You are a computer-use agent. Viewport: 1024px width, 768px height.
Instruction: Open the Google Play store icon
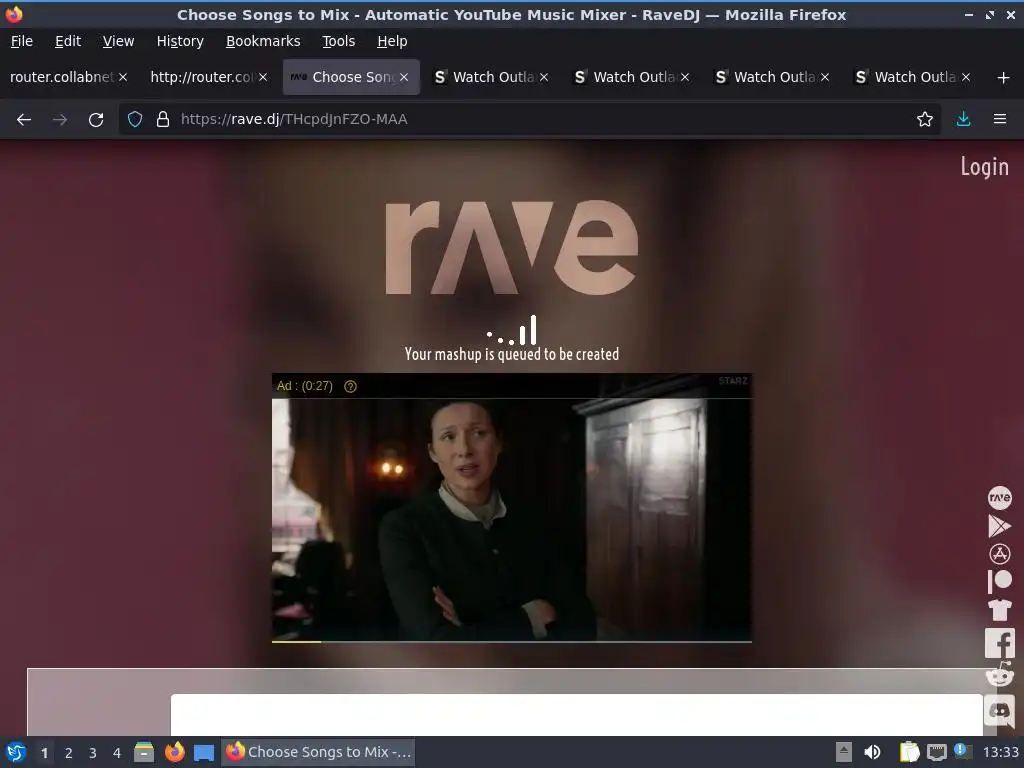pos(999,526)
